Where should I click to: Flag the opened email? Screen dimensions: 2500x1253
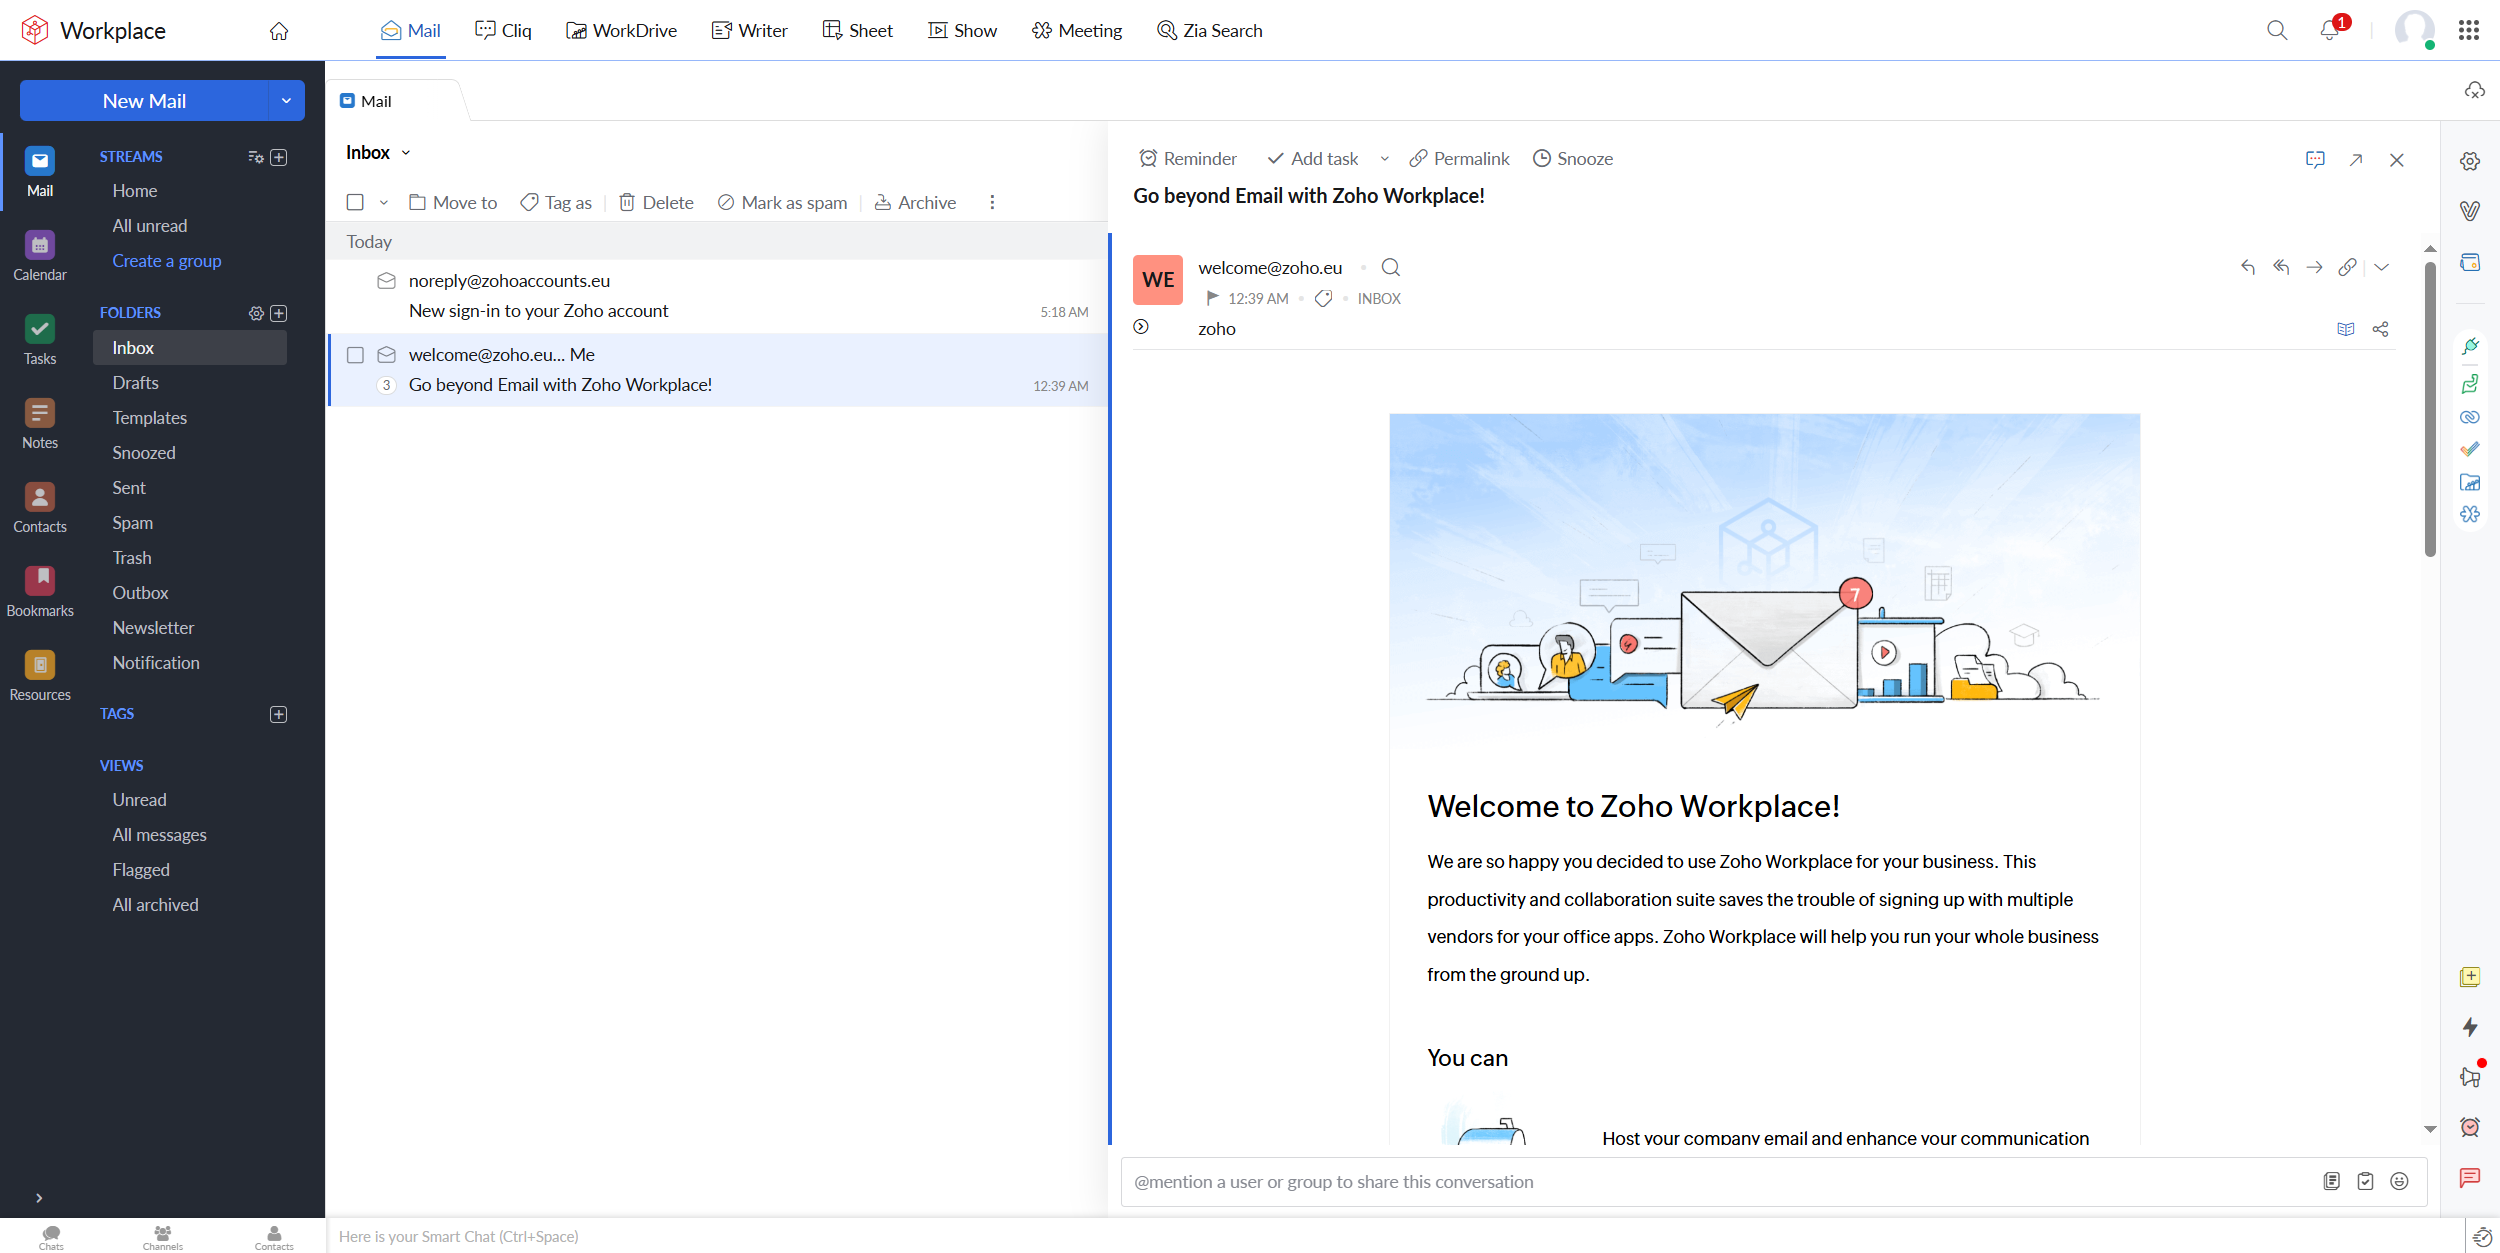coord(1212,298)
